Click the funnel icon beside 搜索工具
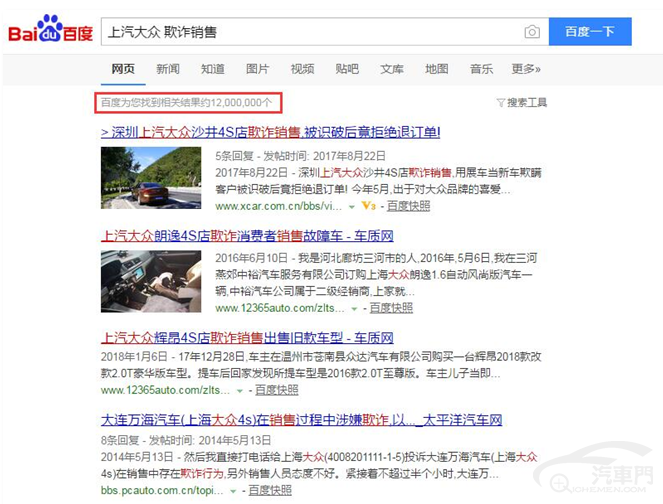The image size is (663, 504). [501, 103]
